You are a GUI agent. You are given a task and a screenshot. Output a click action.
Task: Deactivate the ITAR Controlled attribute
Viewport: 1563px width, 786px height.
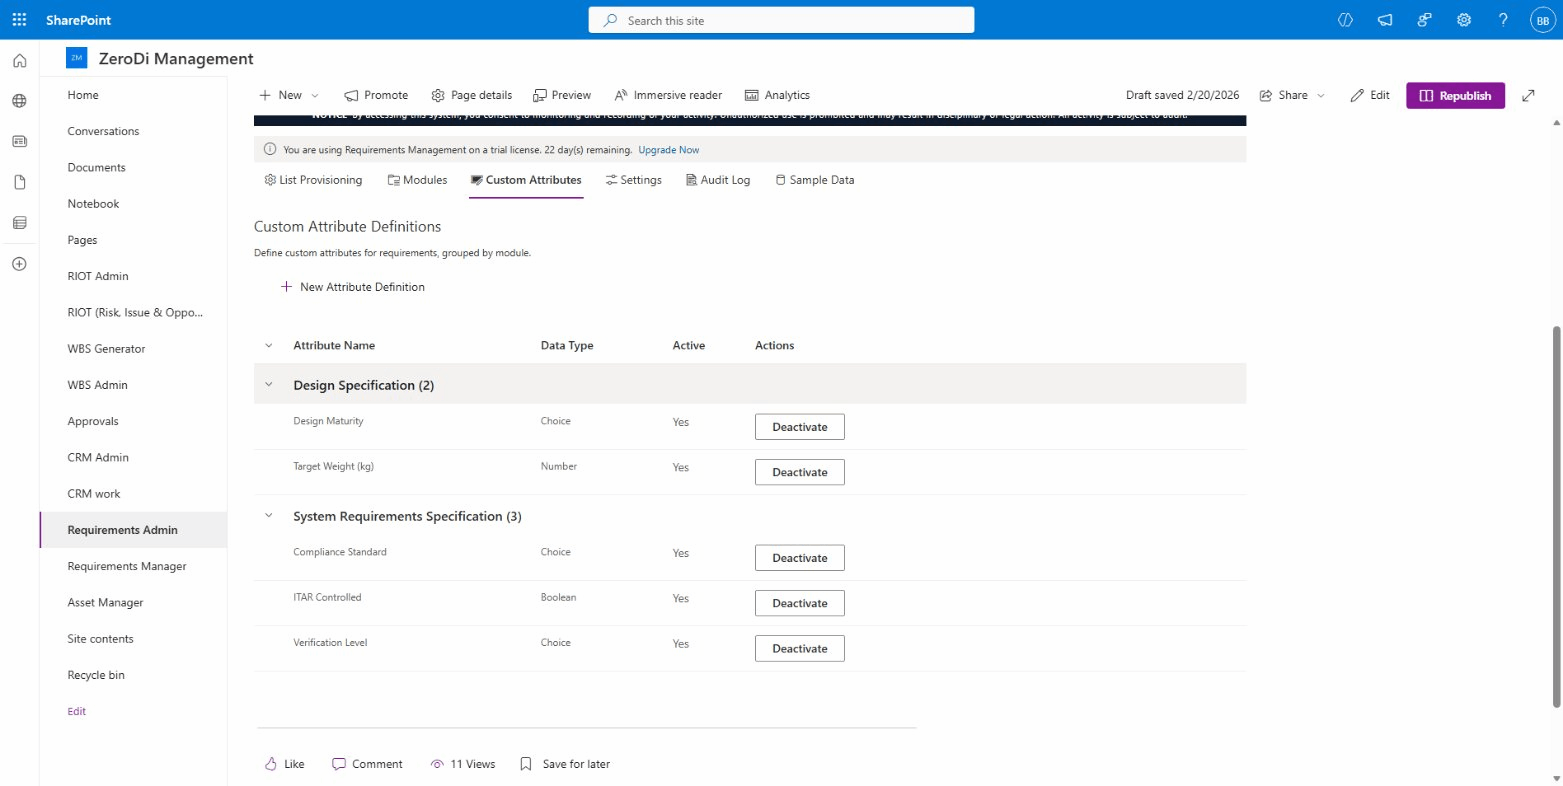click(799, 602)
